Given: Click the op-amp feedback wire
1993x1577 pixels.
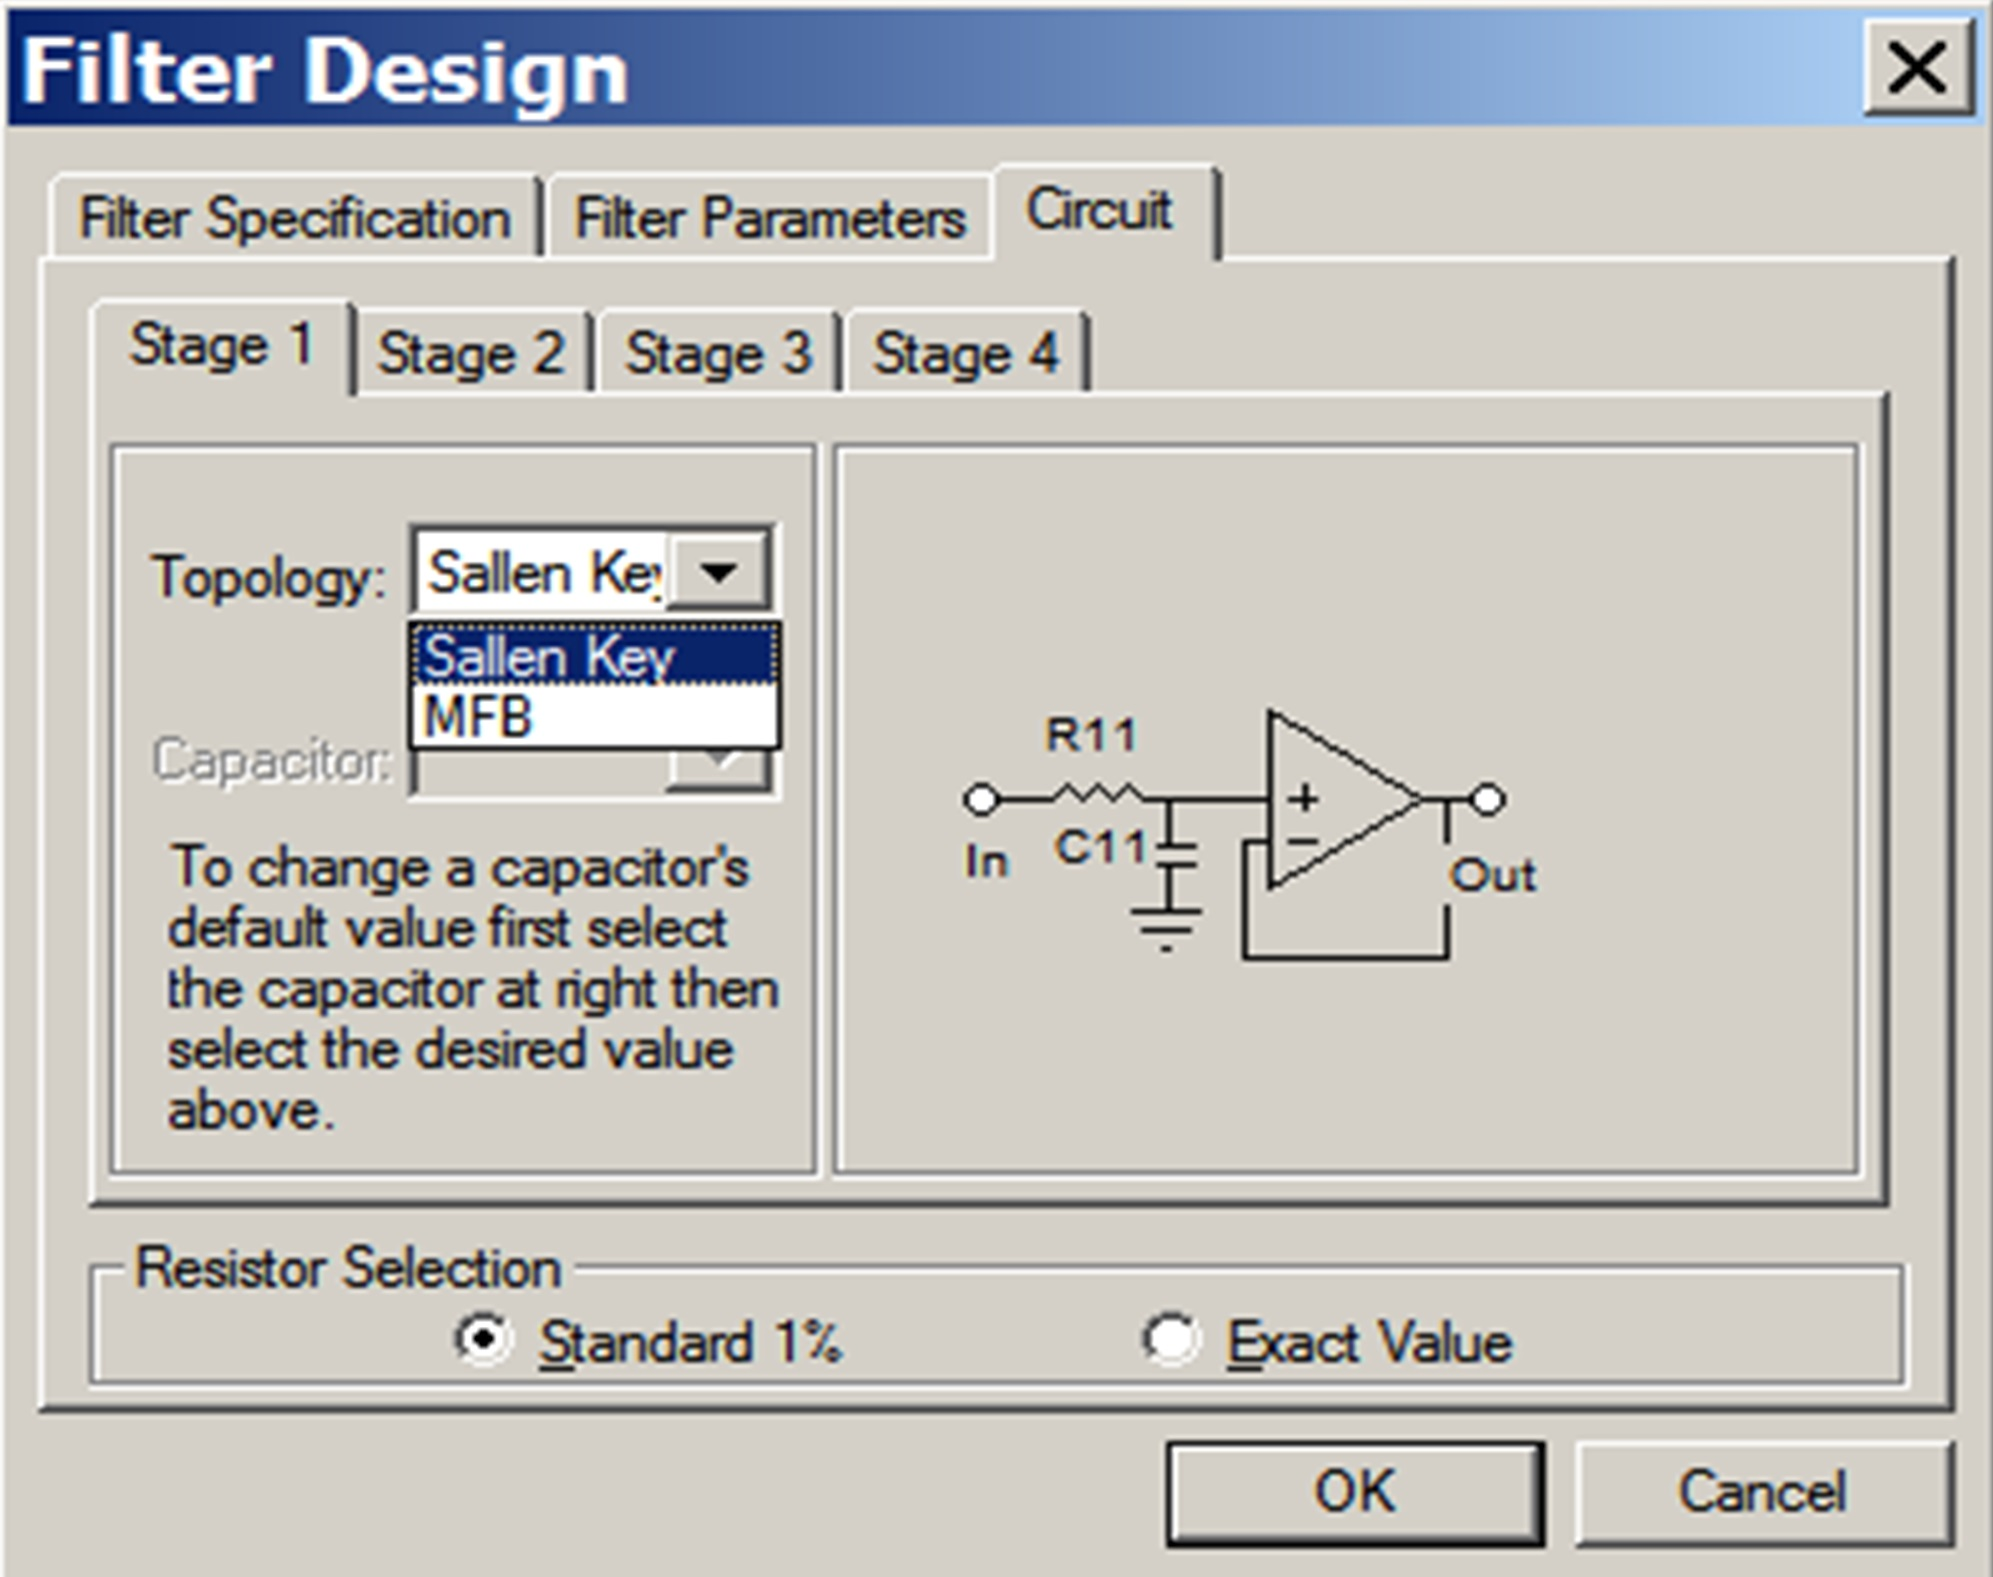Looking at the screenshot, I should [x=1345, y=960].
